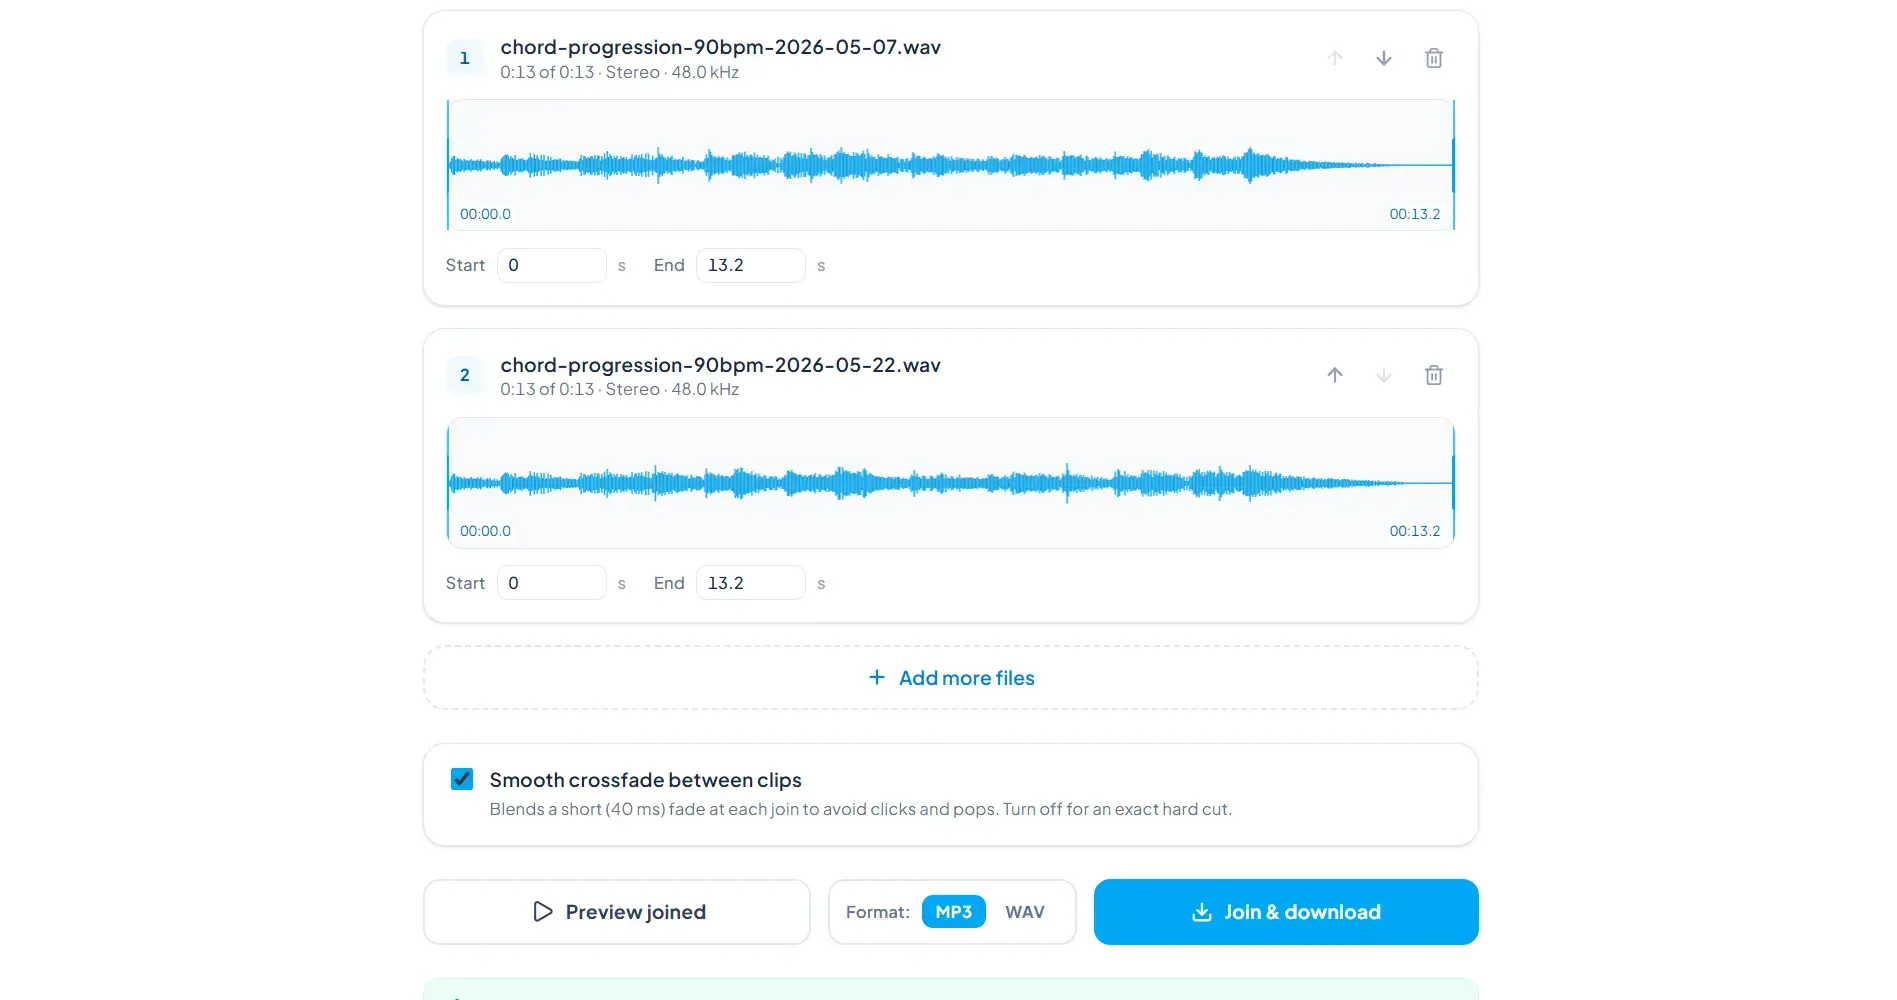Select MP3 output format
This screenshot has width=1897, height=1000.
click(x=954, y=912)
